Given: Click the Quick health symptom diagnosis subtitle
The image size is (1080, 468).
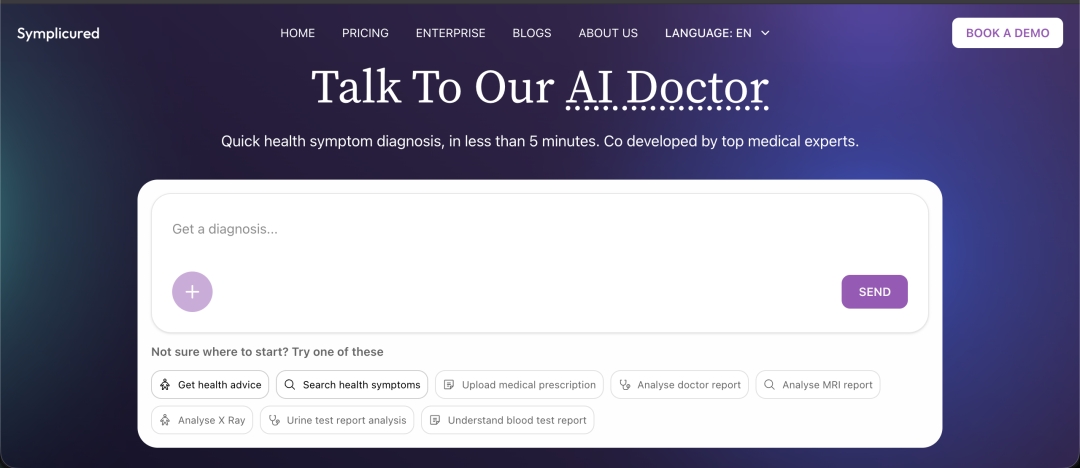Looking at the screenshot, I should tap(540, 141).
